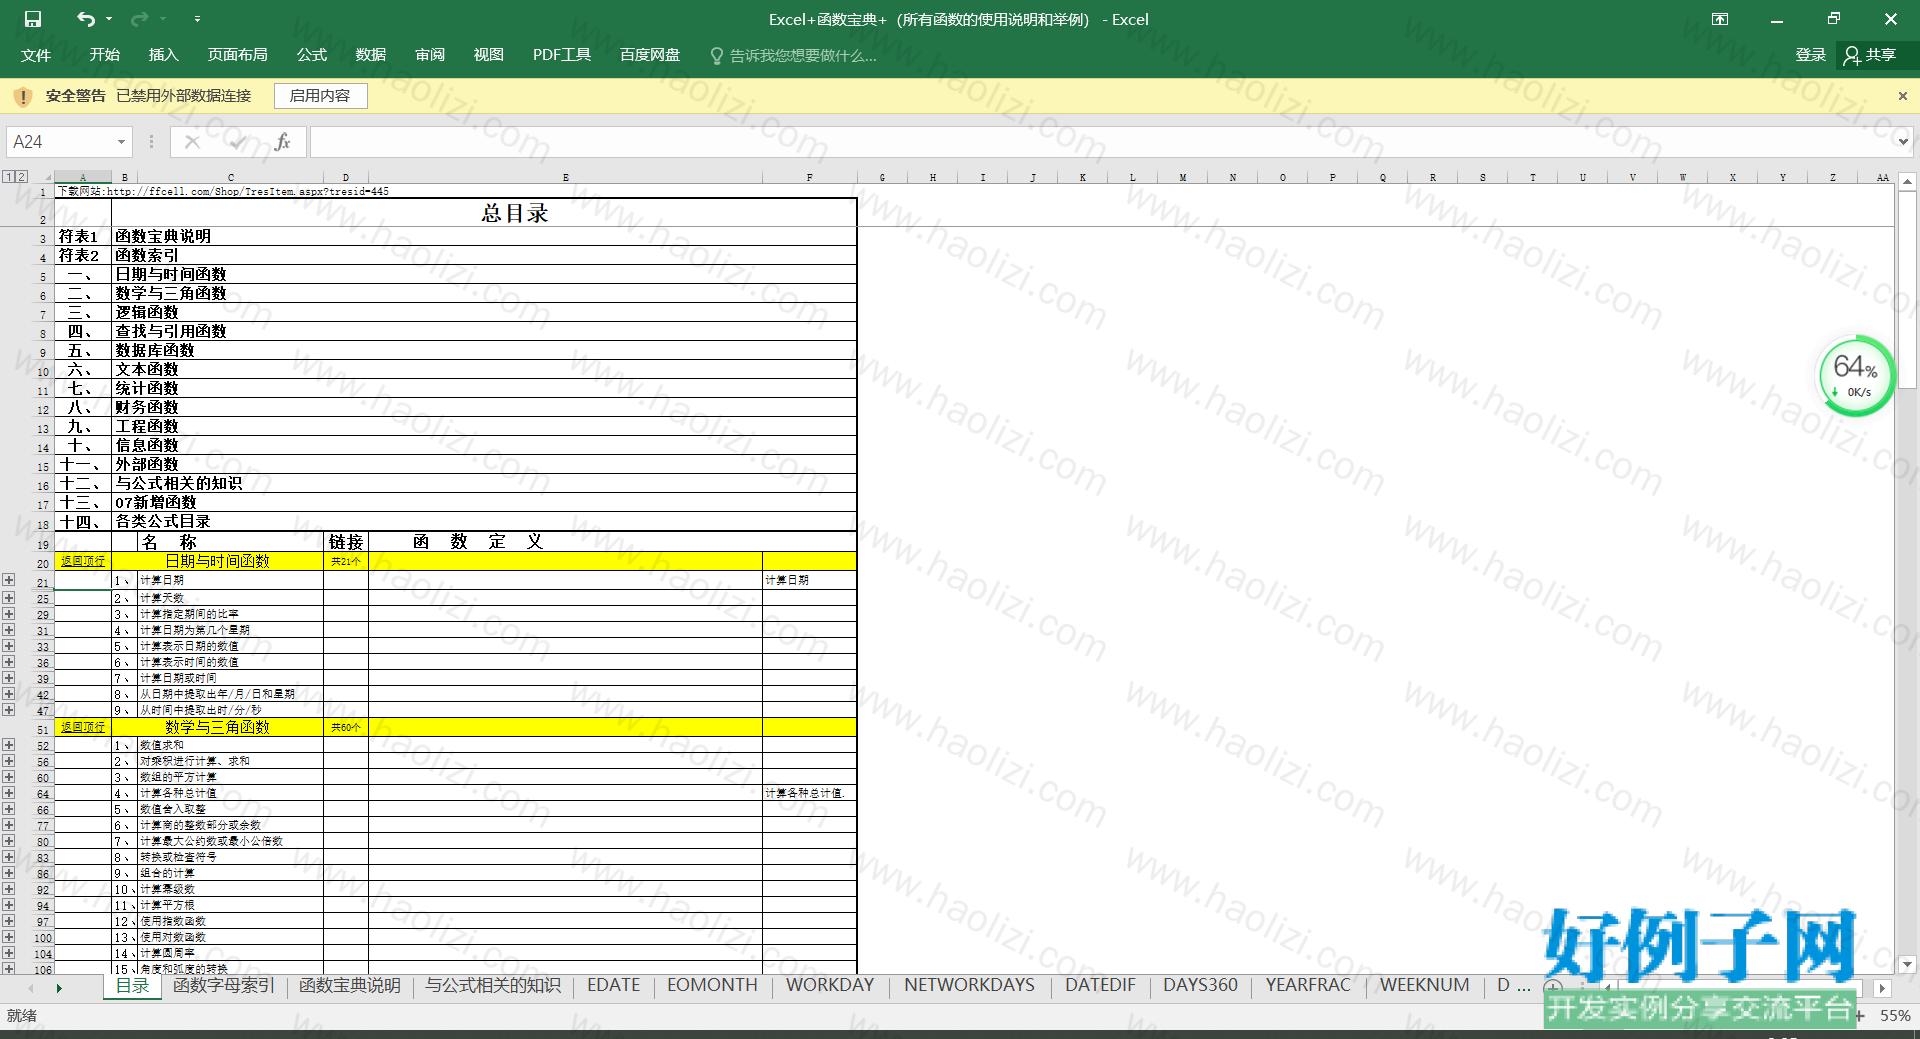Viewport: 1920px width, 1039px height.
Task: Expand the outline group at row 64
Action: coord(9,793)
